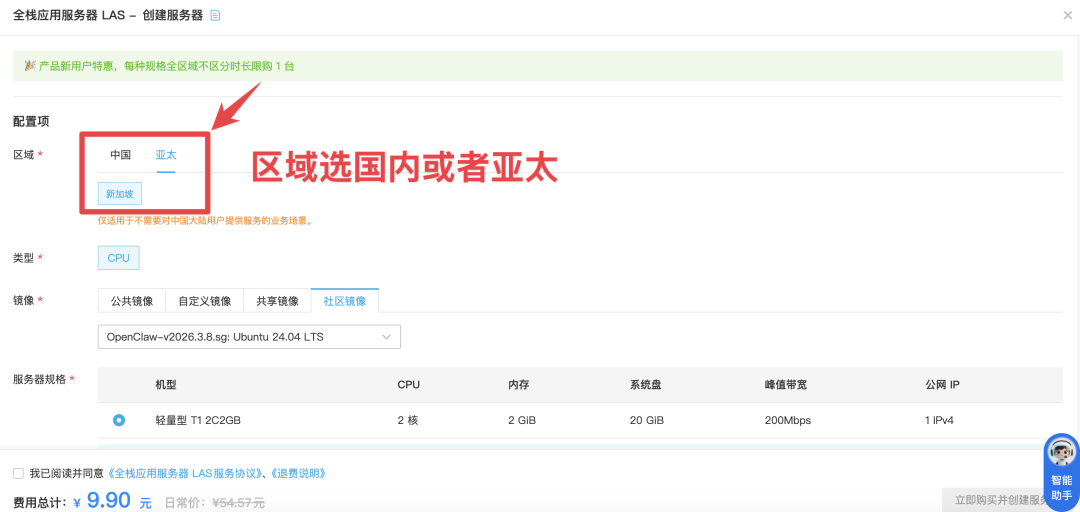Screen dimensions: 1080x512
Task: Click the document icon beside the page title
Action: (215, 15)
